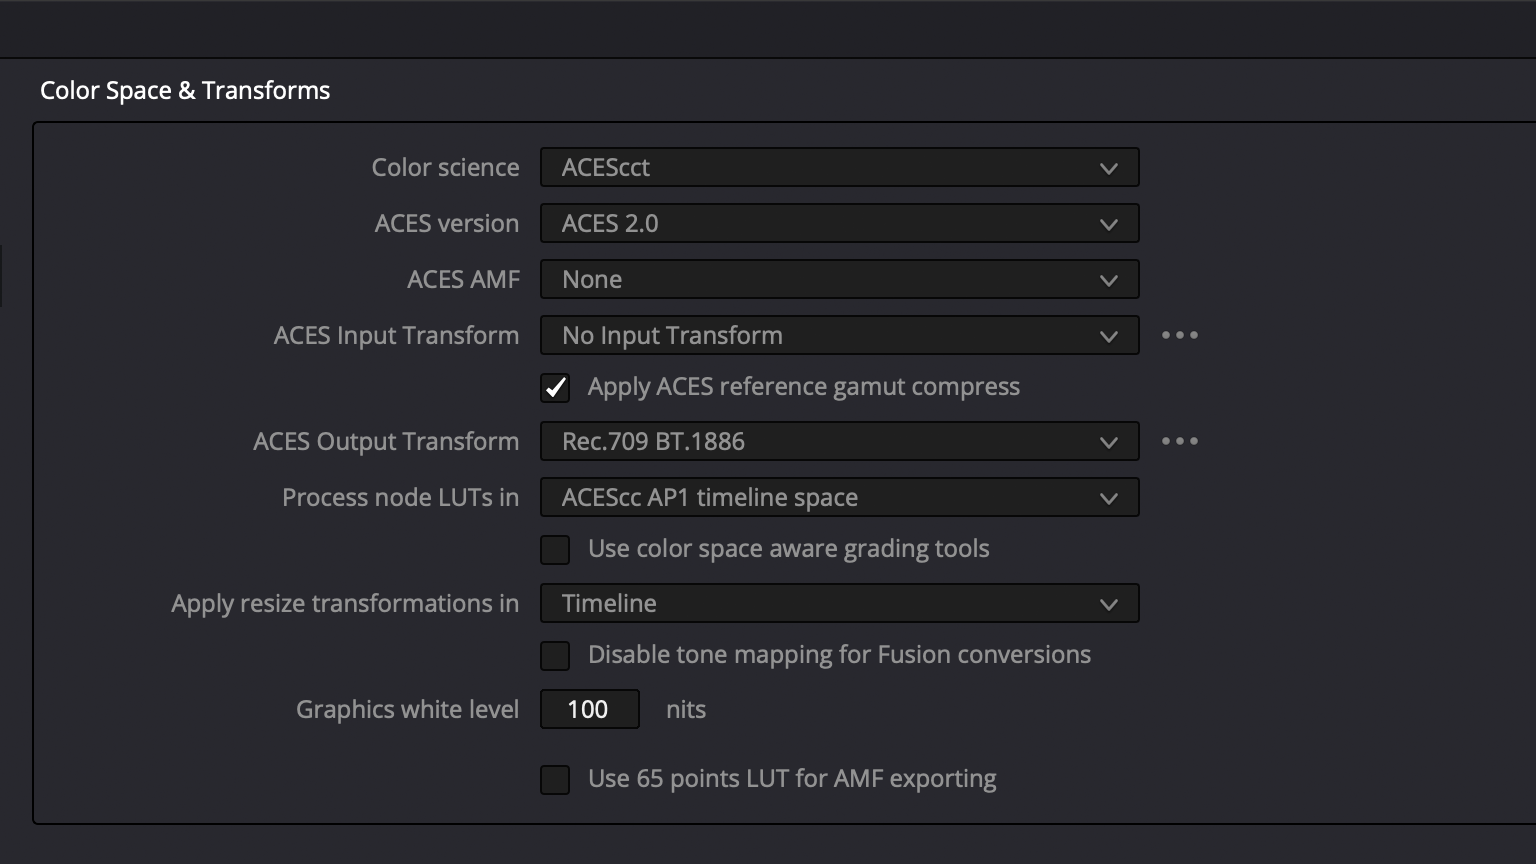Click the 'nits' unit text
Viewport: 1536px width, 864px height.
click(x=686, y=710)
